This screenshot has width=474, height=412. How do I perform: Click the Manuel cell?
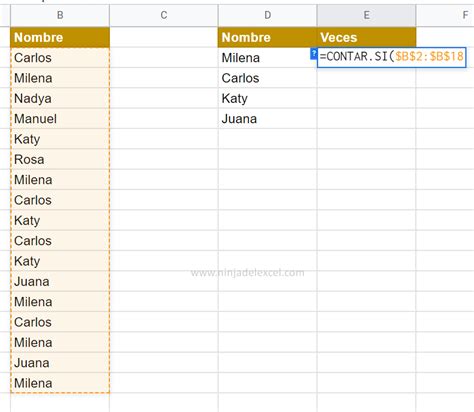(60, 119)
